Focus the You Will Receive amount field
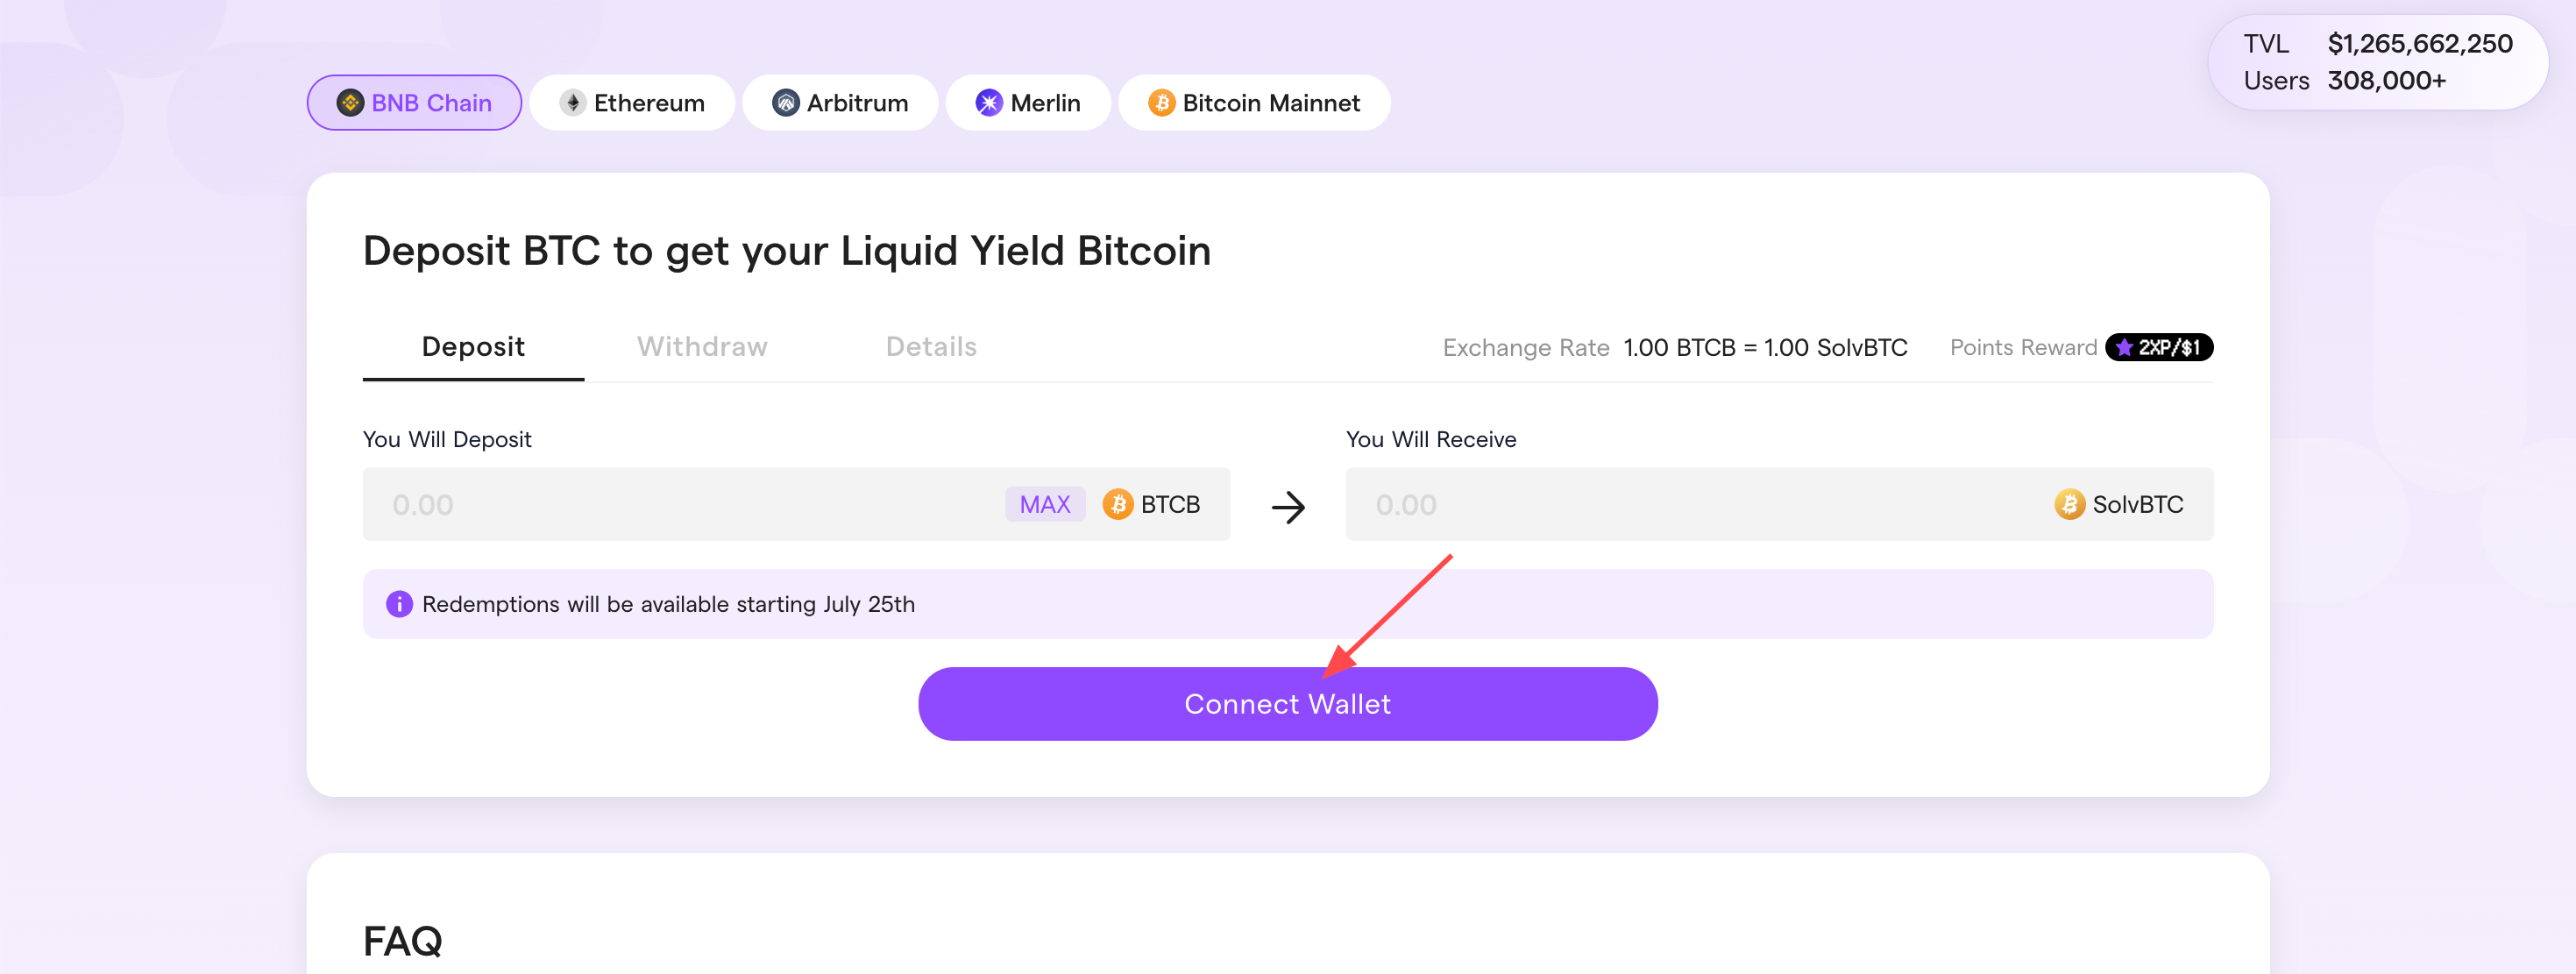 pyautogui.click(x=1779, y=504)
